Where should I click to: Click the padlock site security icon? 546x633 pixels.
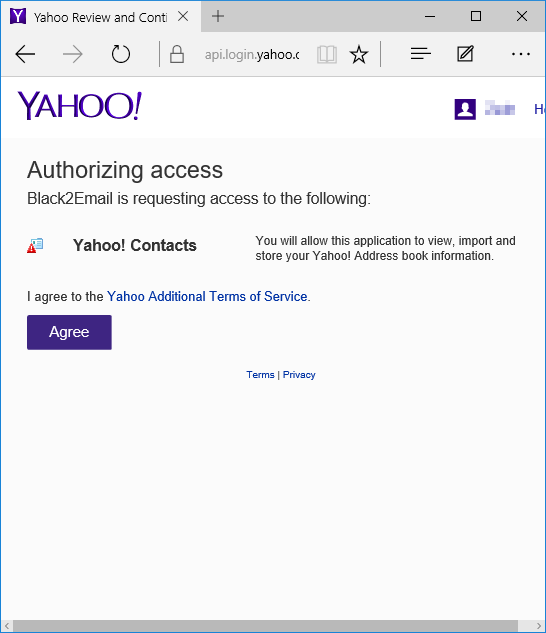click(177, 54)
